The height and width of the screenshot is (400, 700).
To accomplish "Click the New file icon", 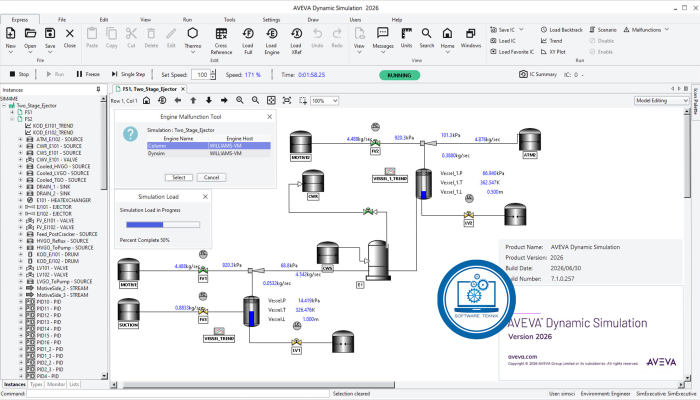I will coord(11,33).
